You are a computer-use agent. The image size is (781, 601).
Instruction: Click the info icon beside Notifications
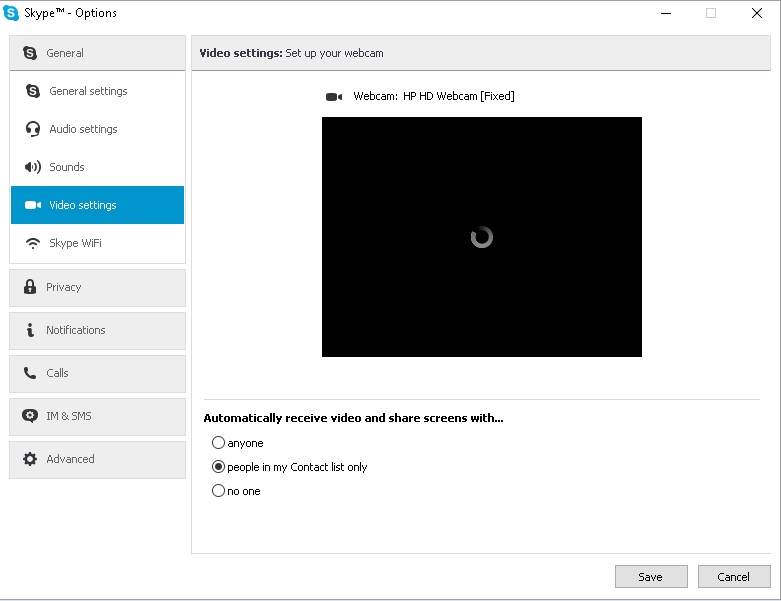click(30, 330)
